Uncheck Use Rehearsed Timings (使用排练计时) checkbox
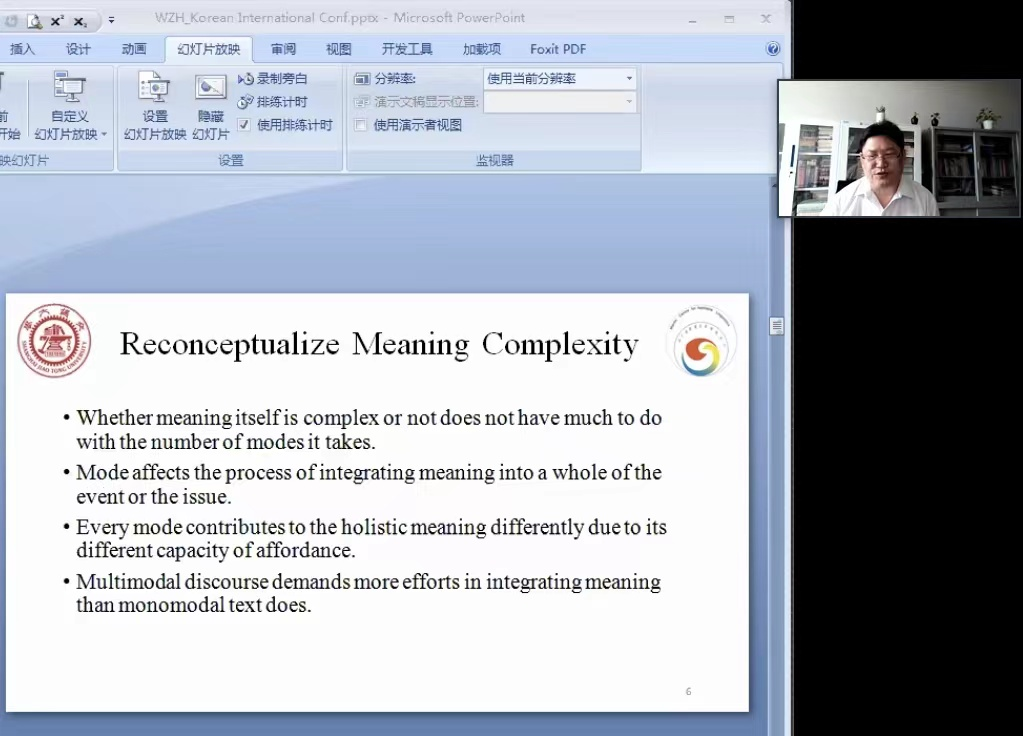1023x736 pixels. pos(244,125)
